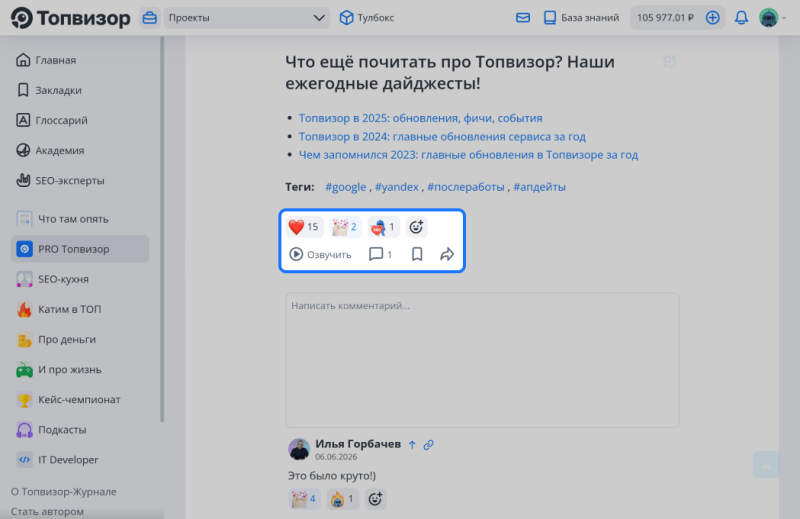Viewport: 800px width, 519px height.
Task: Open notifications bell
Action: [x=741, y=18]
